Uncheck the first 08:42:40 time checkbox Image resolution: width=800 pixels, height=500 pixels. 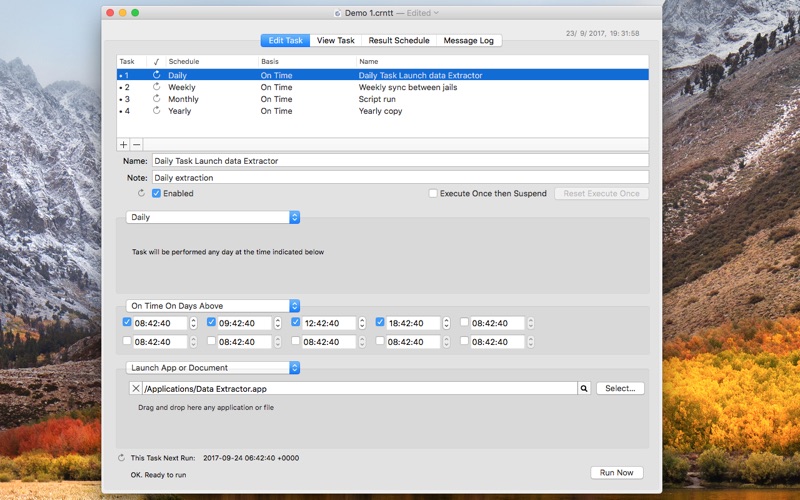pos(127,322)
